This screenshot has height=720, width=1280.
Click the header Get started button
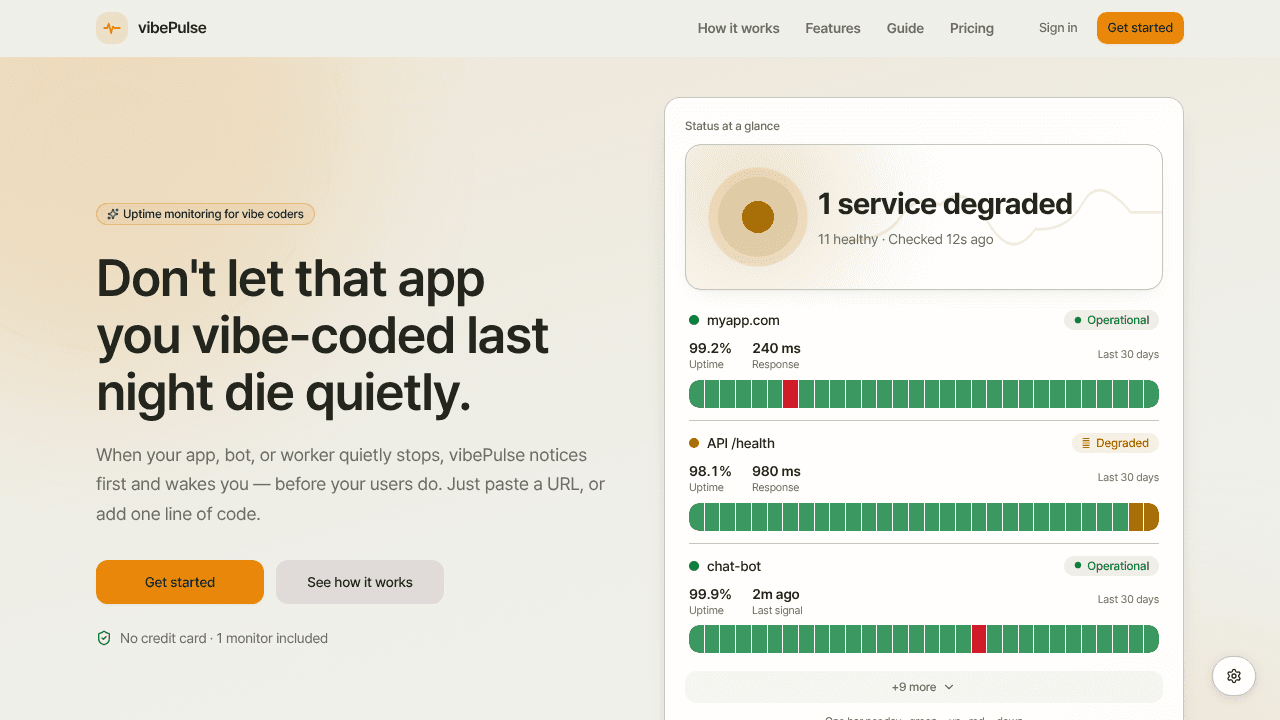point(1140,28)
